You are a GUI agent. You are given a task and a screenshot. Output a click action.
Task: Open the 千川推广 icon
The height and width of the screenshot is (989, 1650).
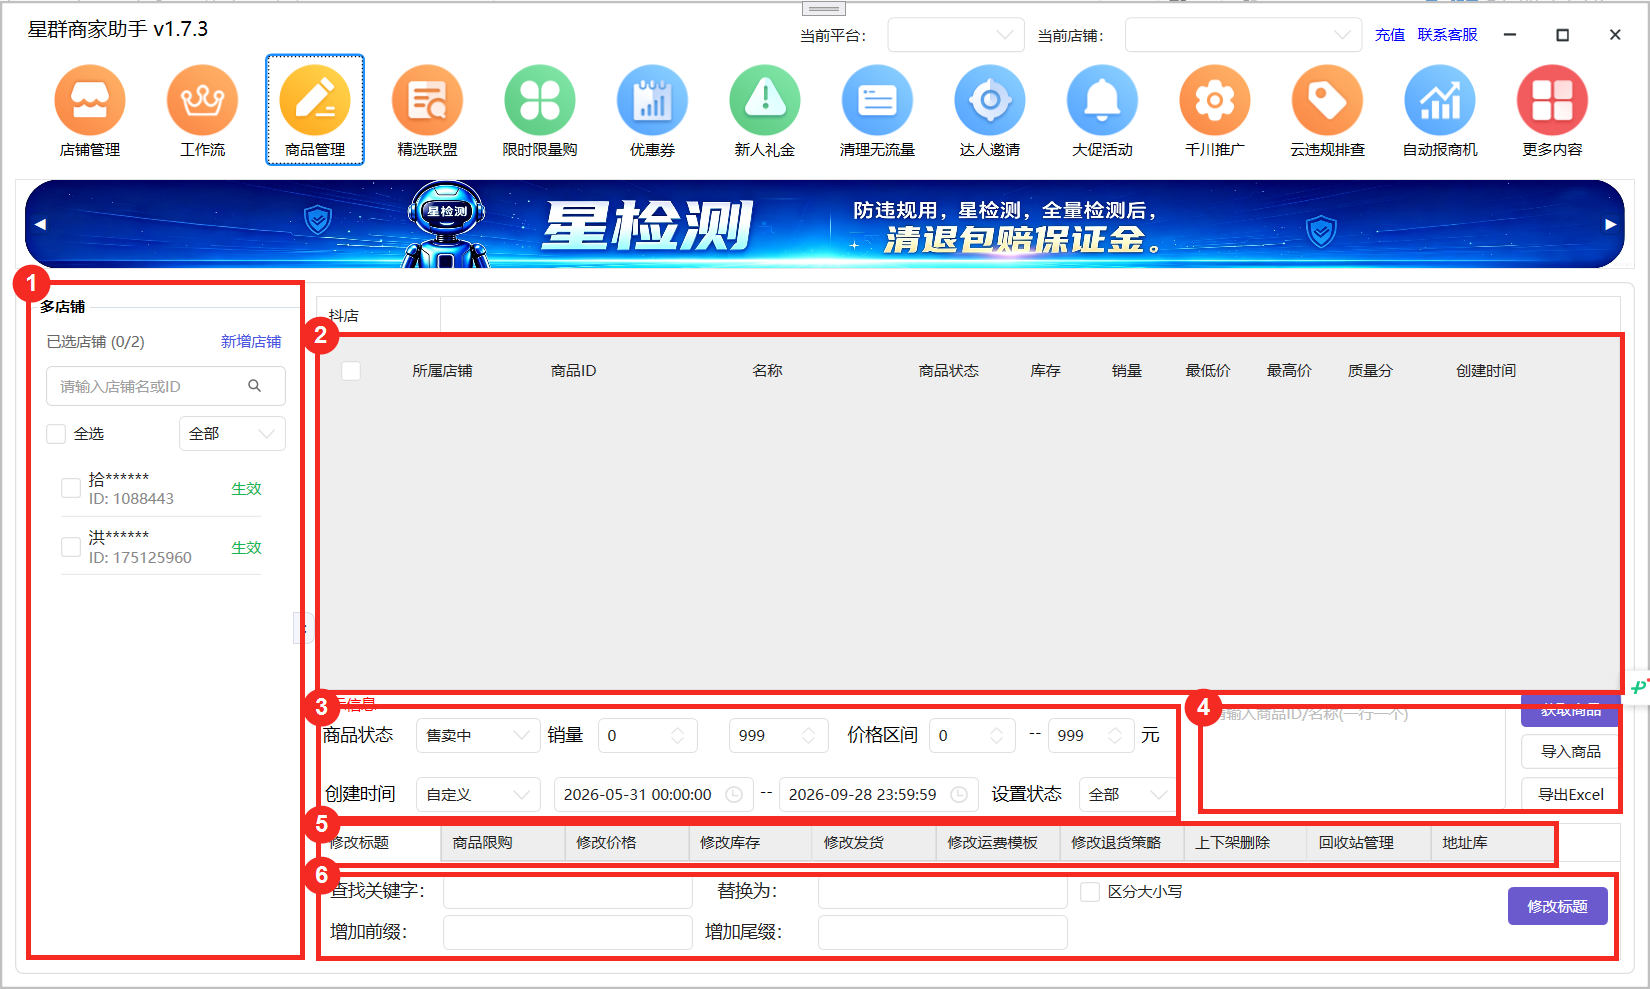1215,100
